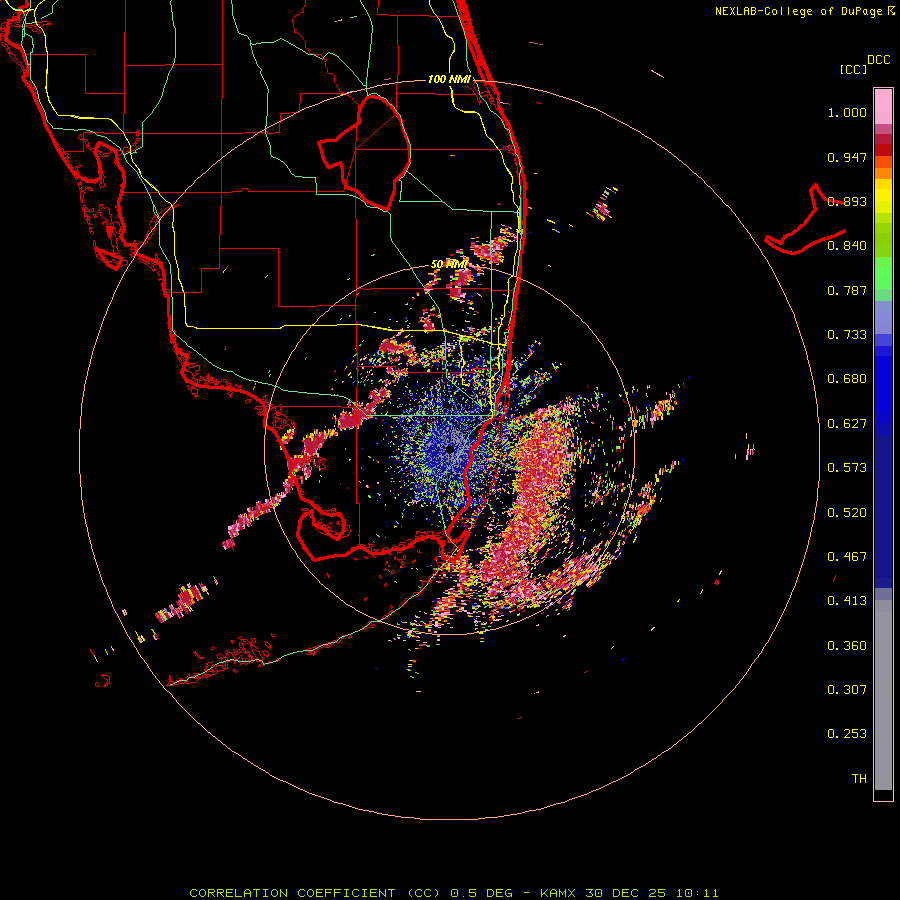Click the 100 NMI range ring label
900x900 pixels.
(x=449, y=79)
